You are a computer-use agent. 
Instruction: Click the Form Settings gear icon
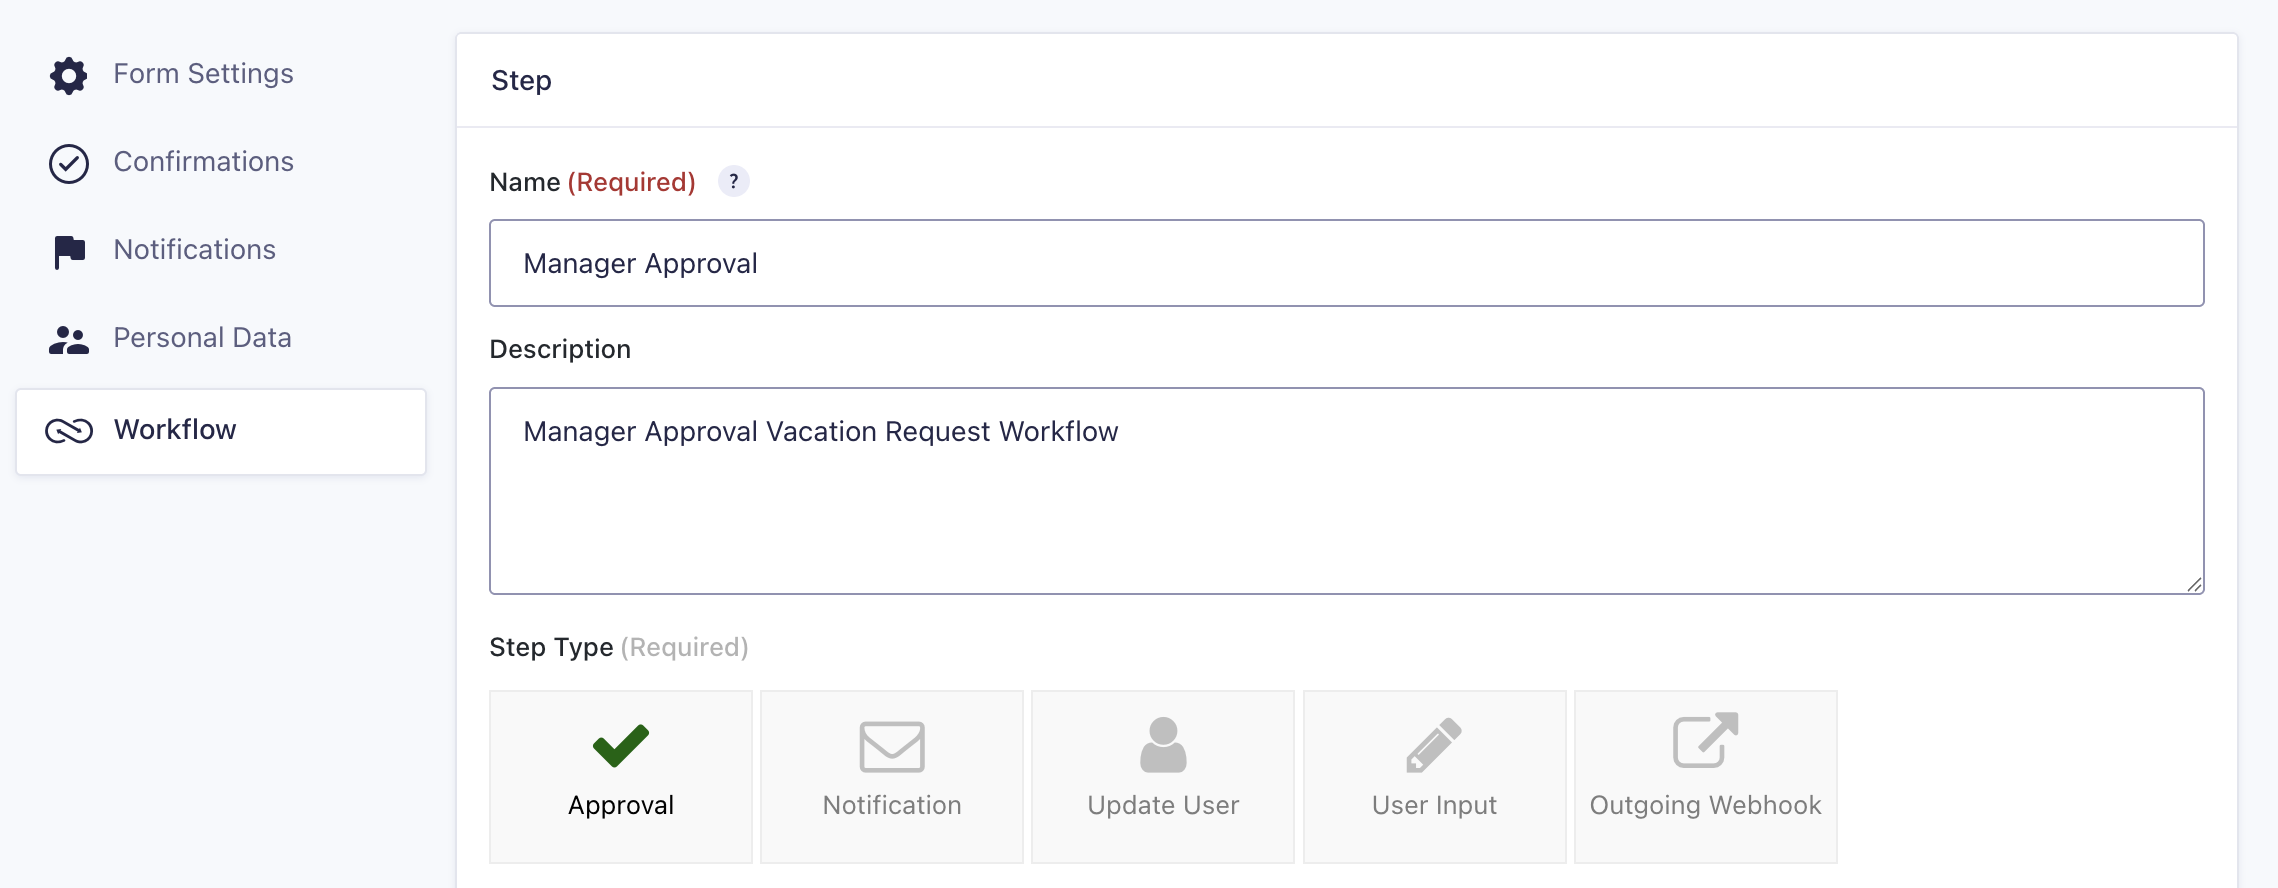(69, 76)
